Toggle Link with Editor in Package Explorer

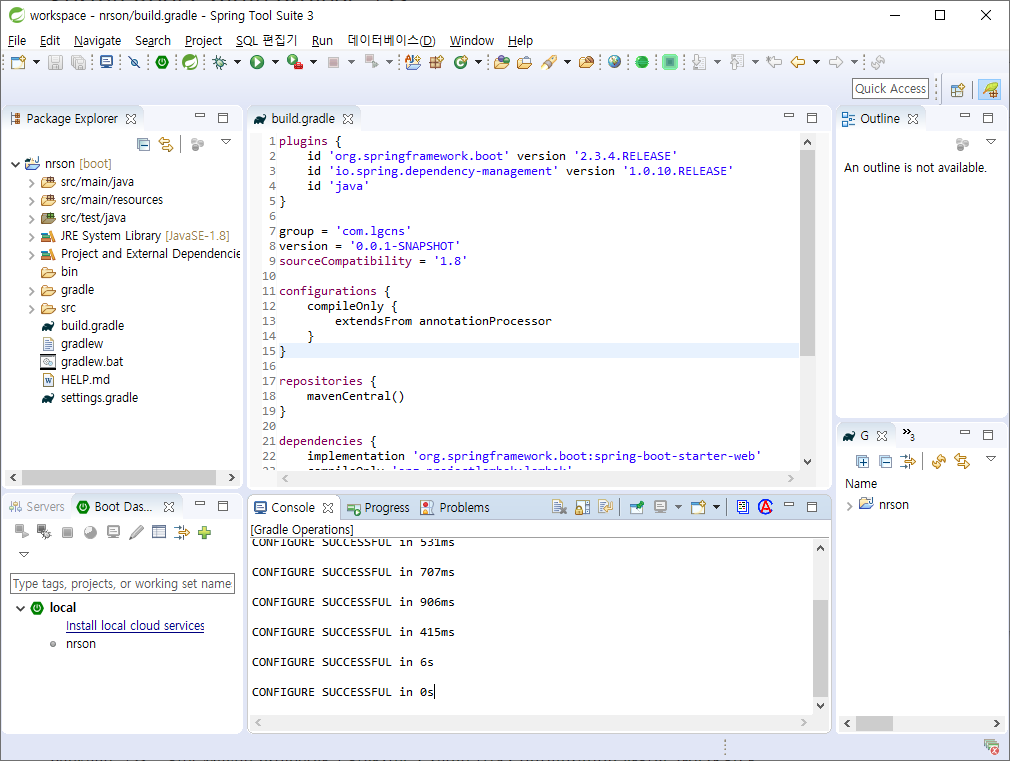[166, 144]
